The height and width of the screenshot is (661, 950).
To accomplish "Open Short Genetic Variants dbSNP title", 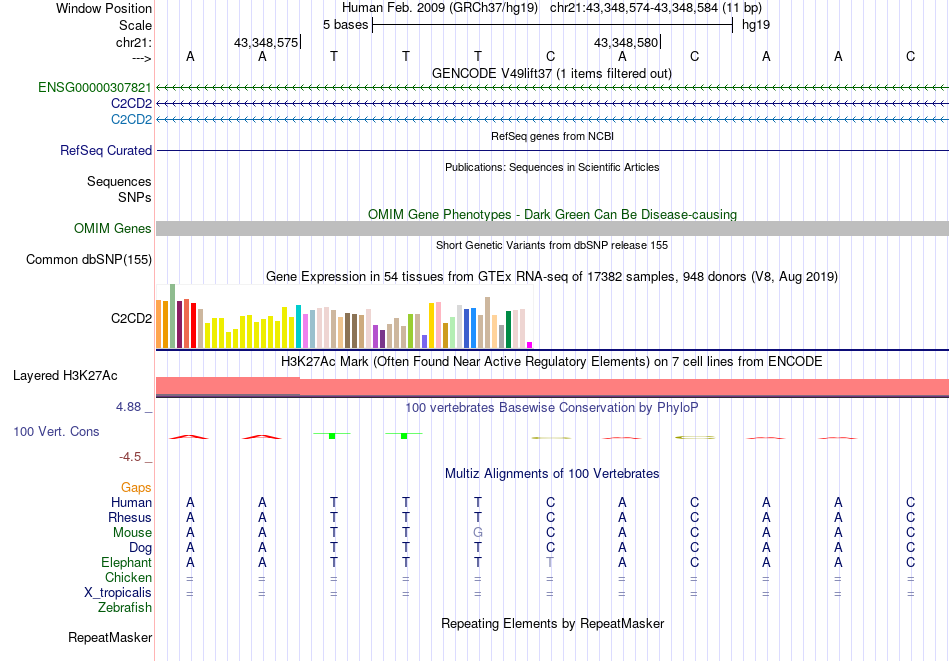I will 552,245.
